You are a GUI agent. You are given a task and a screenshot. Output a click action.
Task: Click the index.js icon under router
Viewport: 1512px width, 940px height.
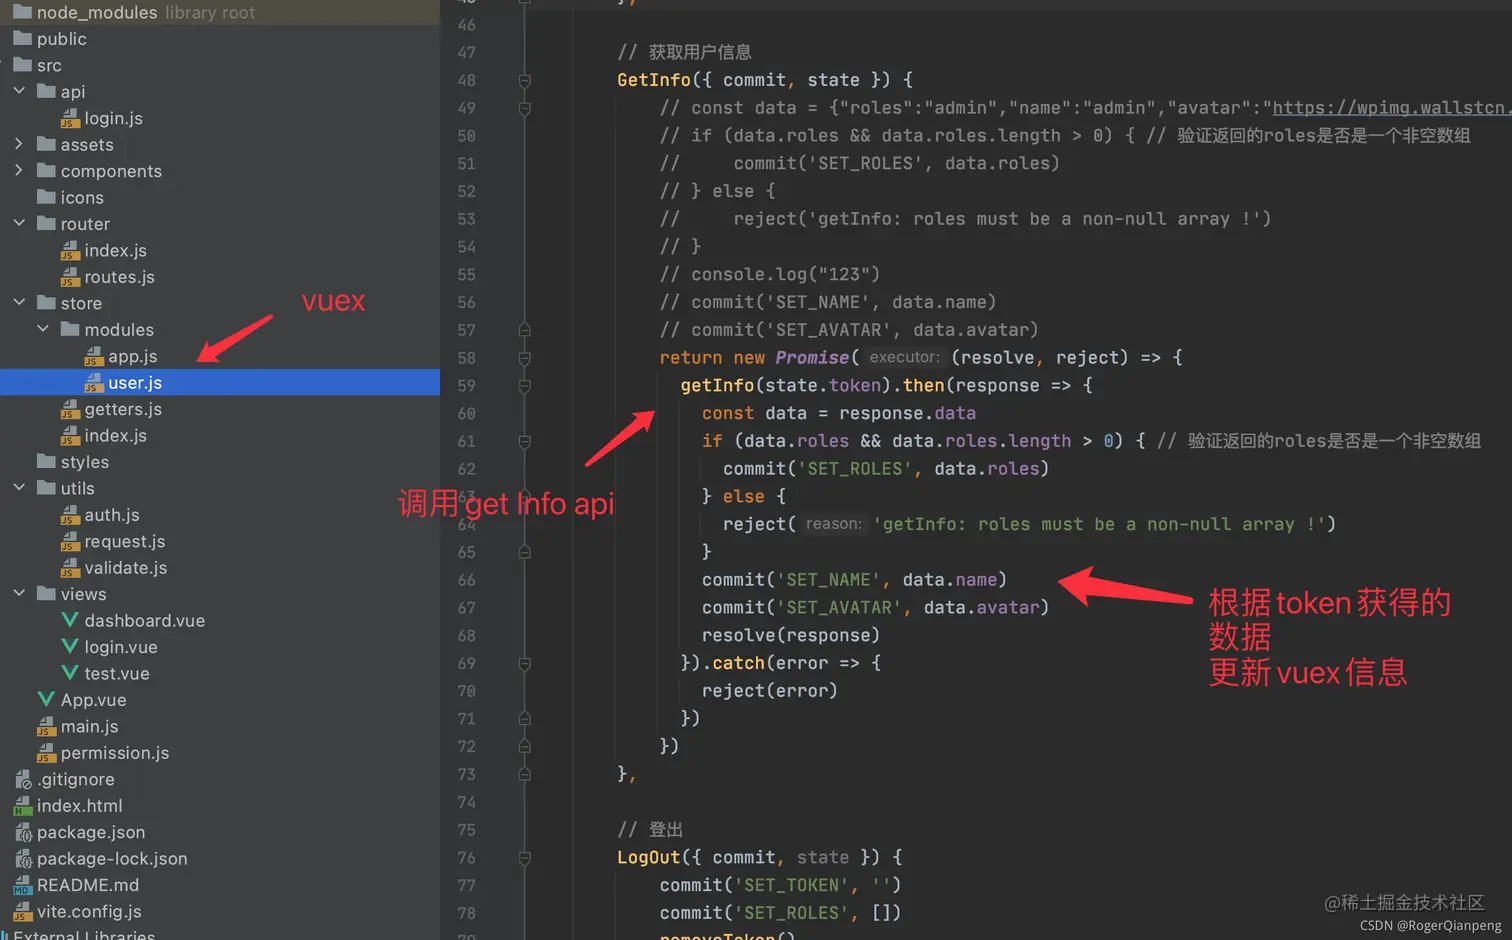tap(70, 250)
